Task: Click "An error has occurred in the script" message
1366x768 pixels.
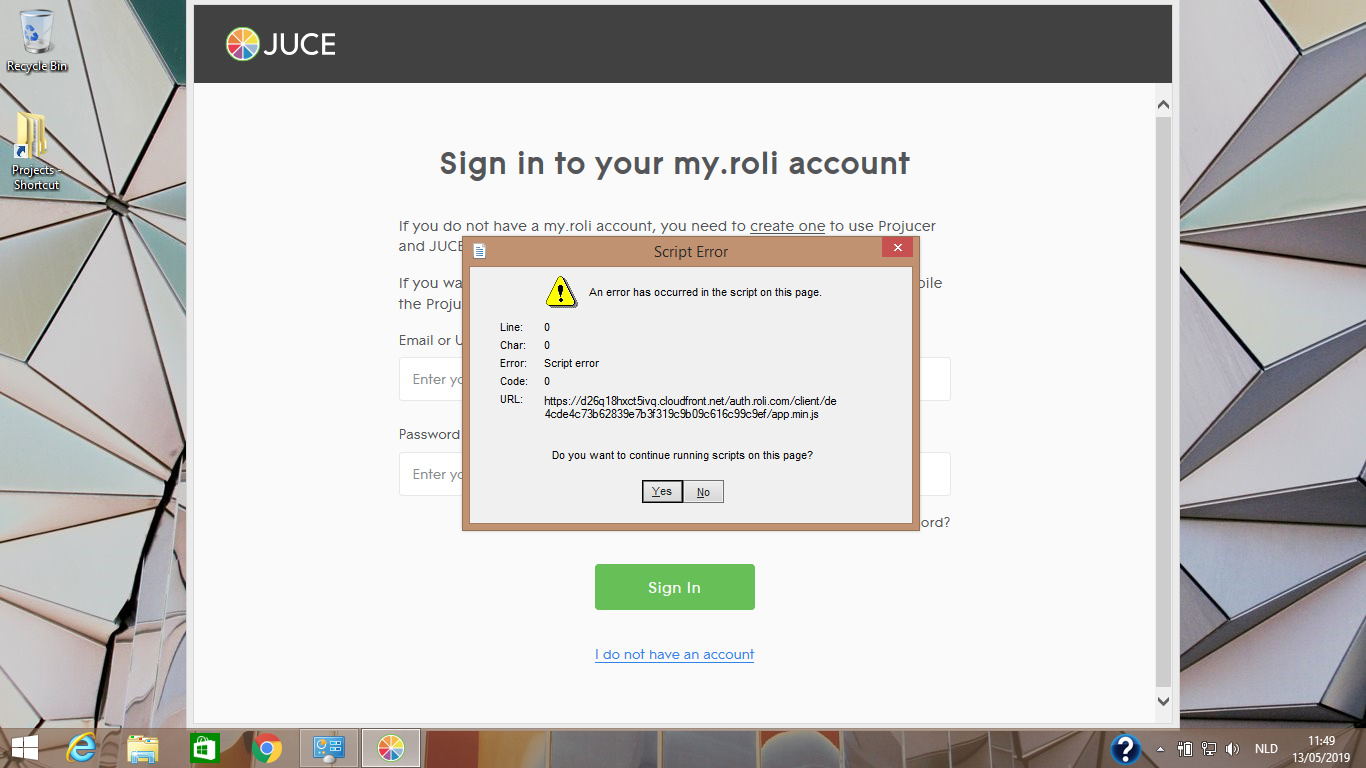Action: [705, 293]
